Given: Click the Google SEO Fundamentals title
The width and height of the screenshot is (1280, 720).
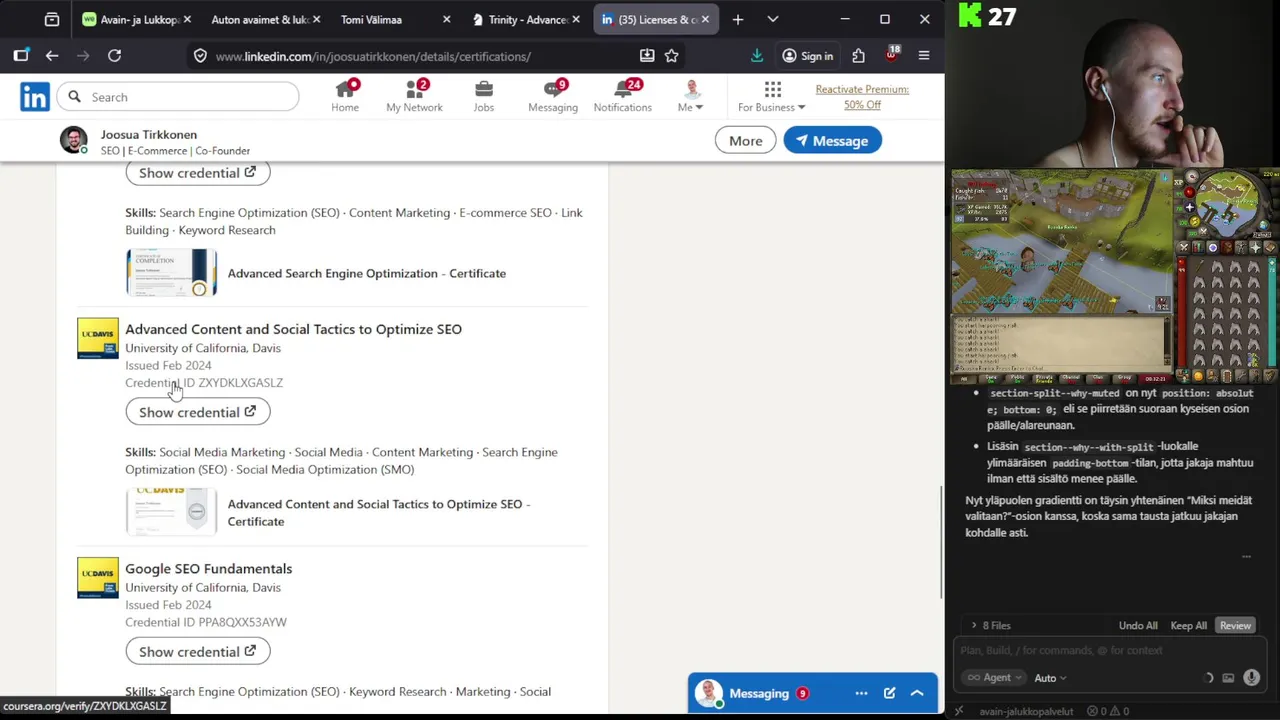Looking at the screenshot, I should pyautogui.click(x=208, y=568).
